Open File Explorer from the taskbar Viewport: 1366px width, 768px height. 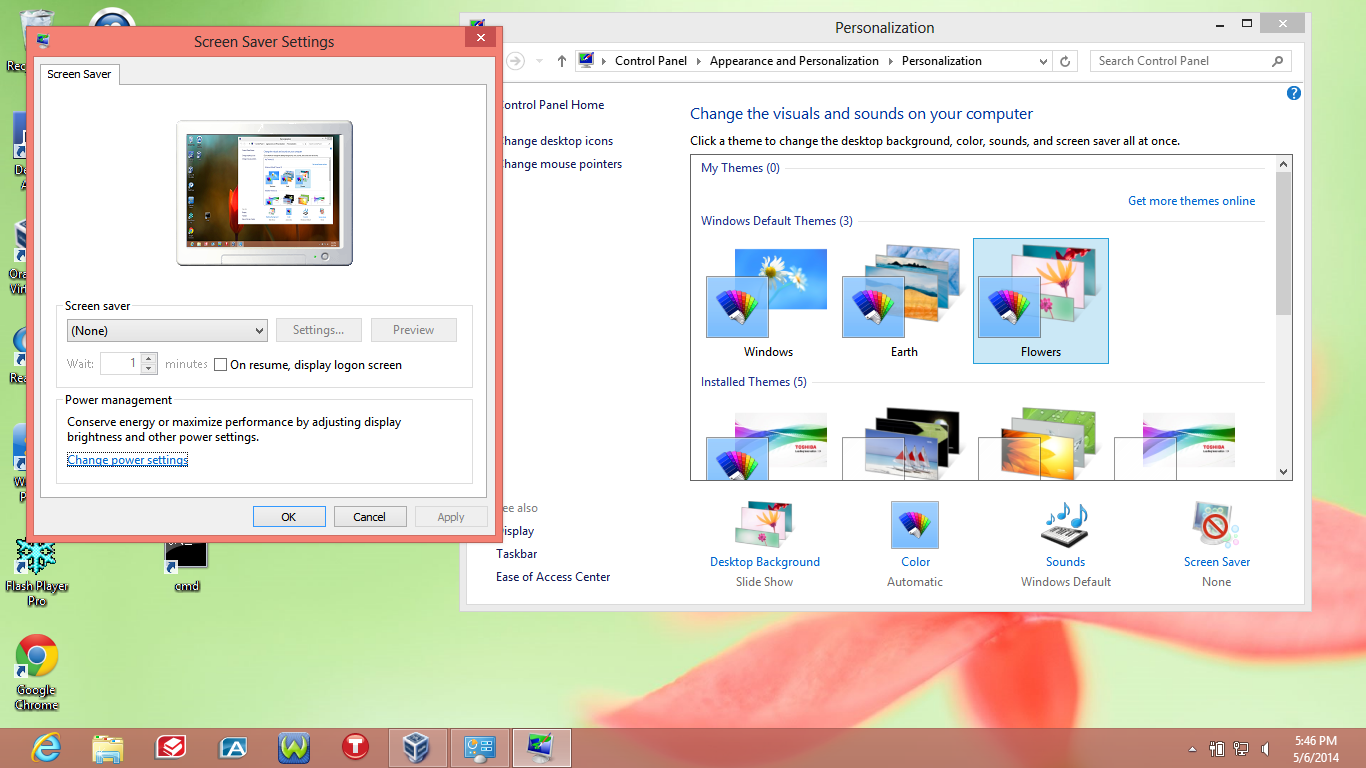pyautogui.click(x=108, y=748)
